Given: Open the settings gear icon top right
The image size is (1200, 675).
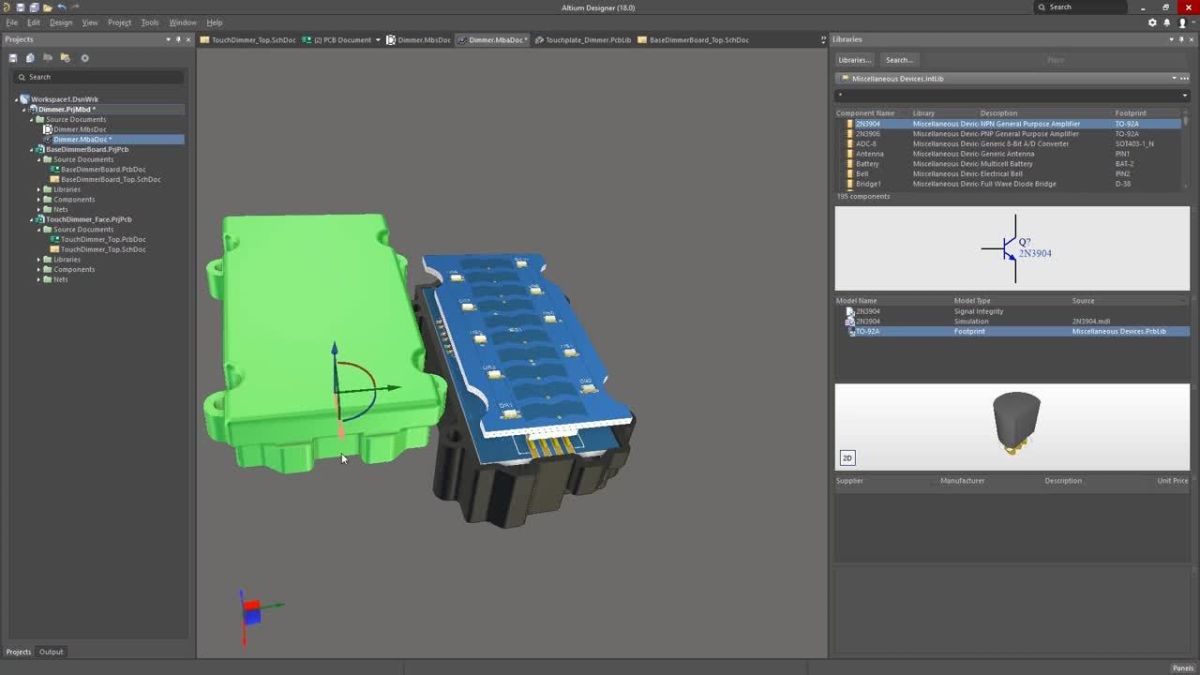Looking at the screenshot, I should click(x=1152, y=23).
